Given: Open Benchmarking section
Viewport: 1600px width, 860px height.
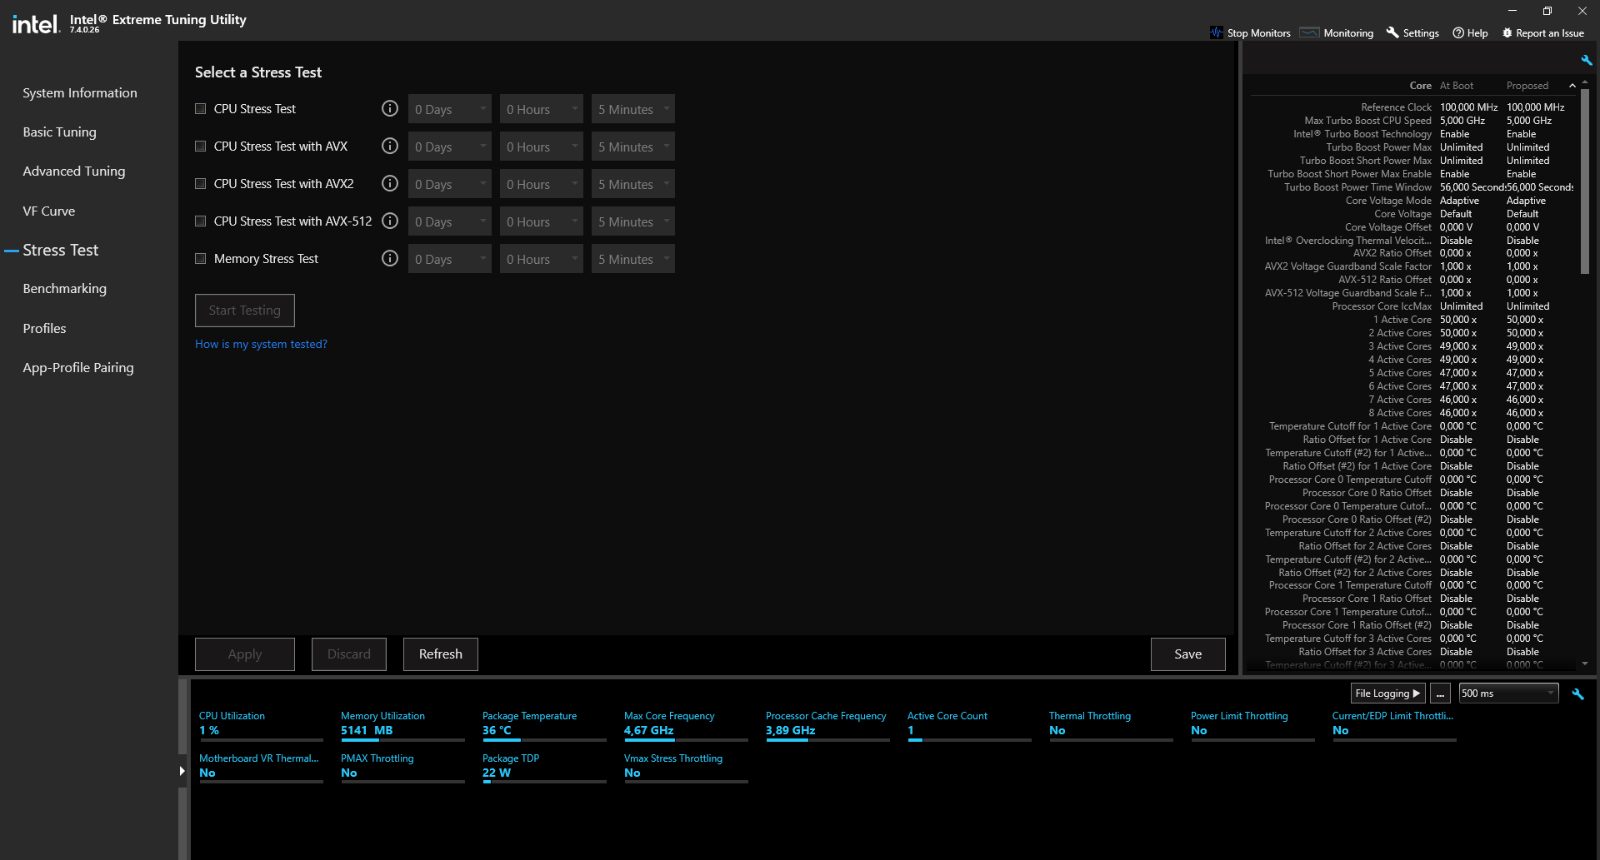Looking at the screenshot, I should (x=65, y=288).
